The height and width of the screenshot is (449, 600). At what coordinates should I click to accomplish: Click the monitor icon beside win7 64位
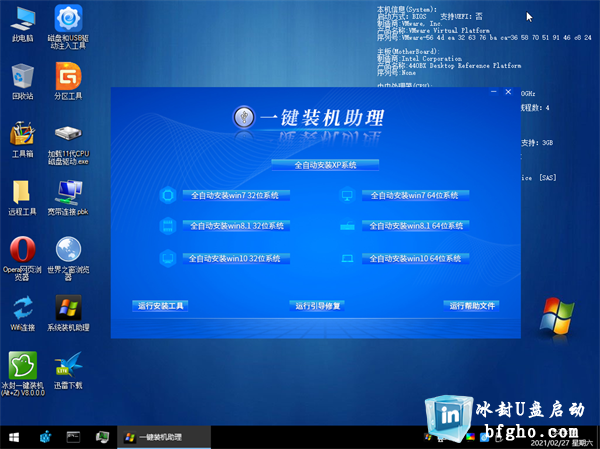point(347,196)
